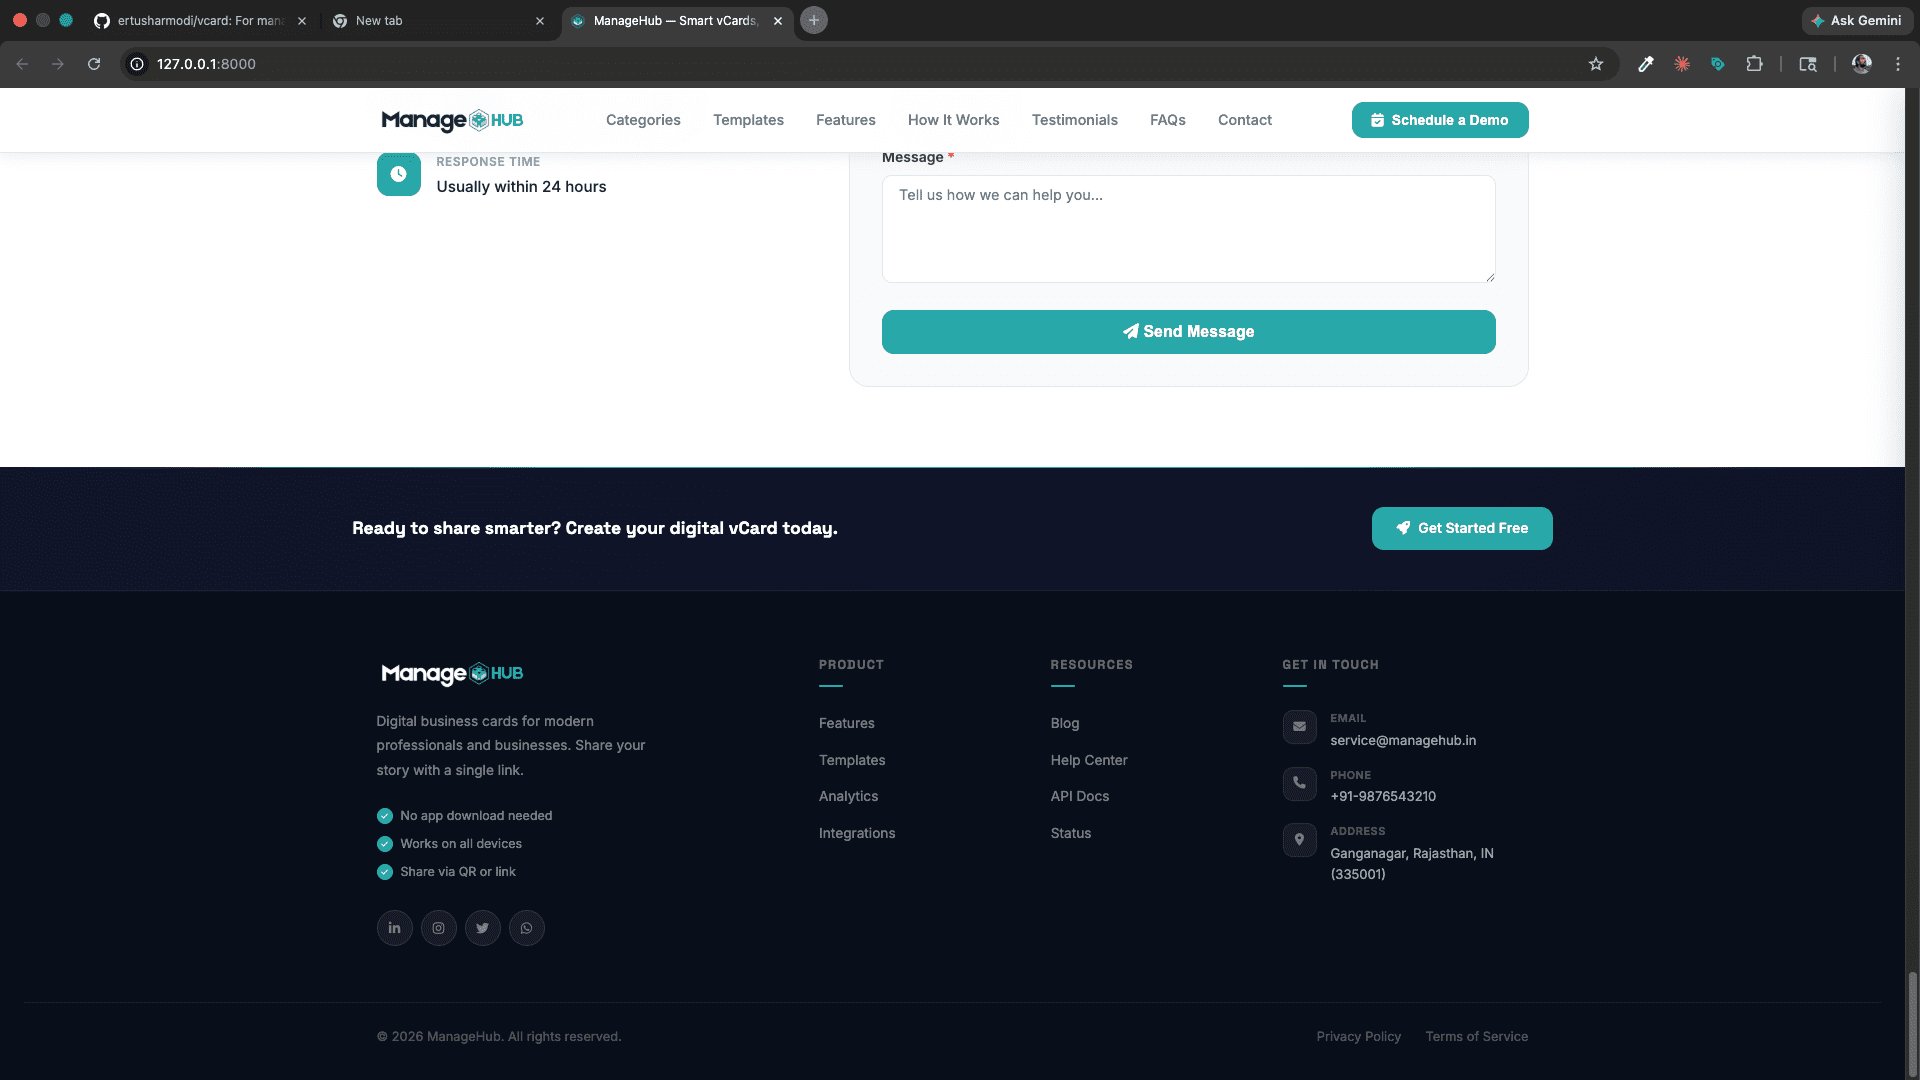This screenshot has width=1920, height=1080.
Task: Close the ManageHub browser tab
Action: [778, 20]
